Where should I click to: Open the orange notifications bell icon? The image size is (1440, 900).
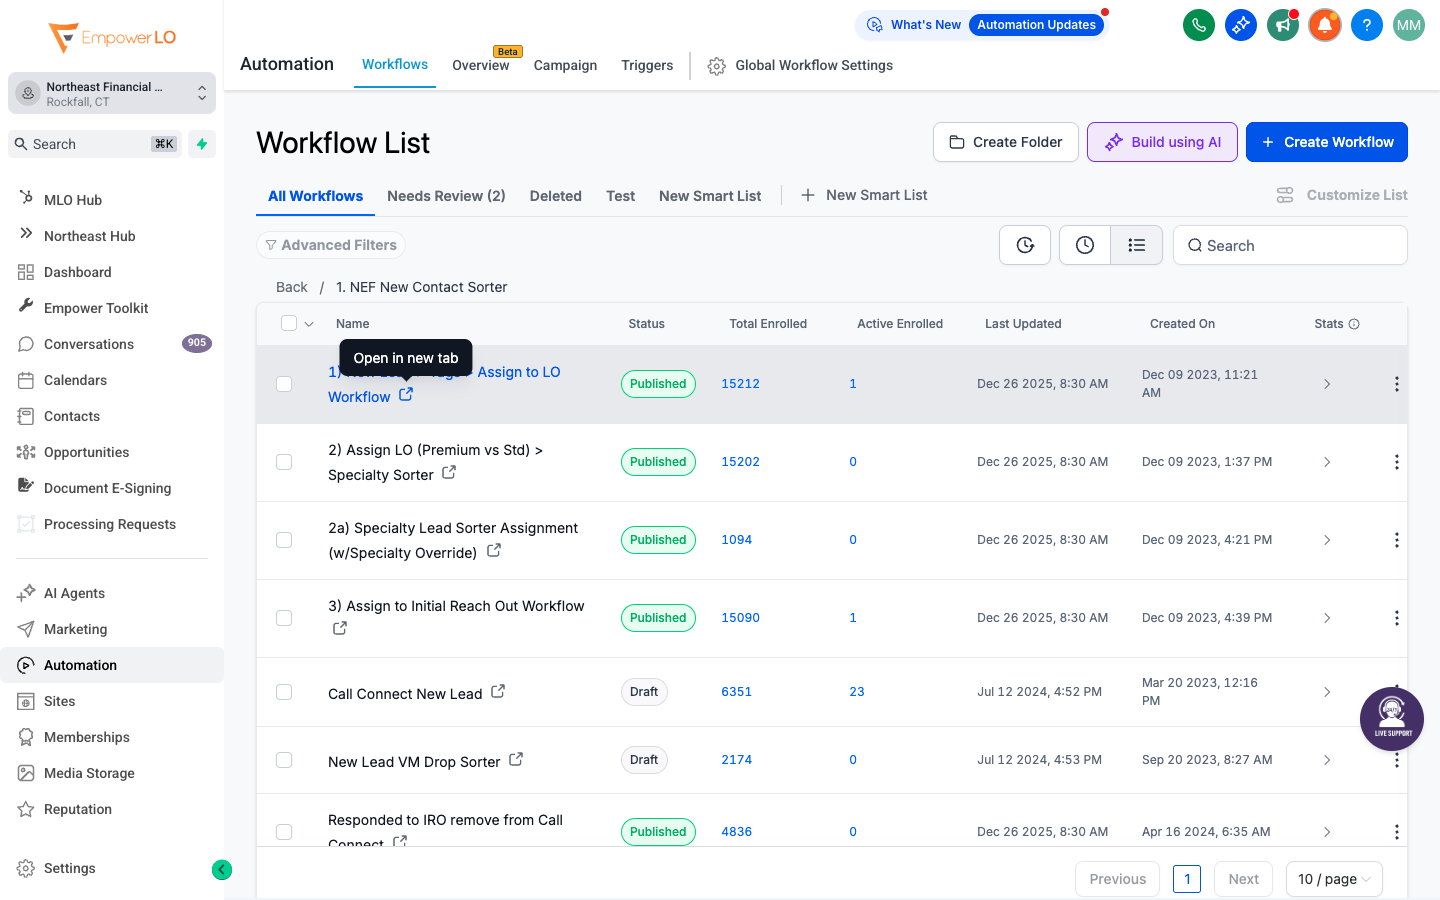point(1325,25)
